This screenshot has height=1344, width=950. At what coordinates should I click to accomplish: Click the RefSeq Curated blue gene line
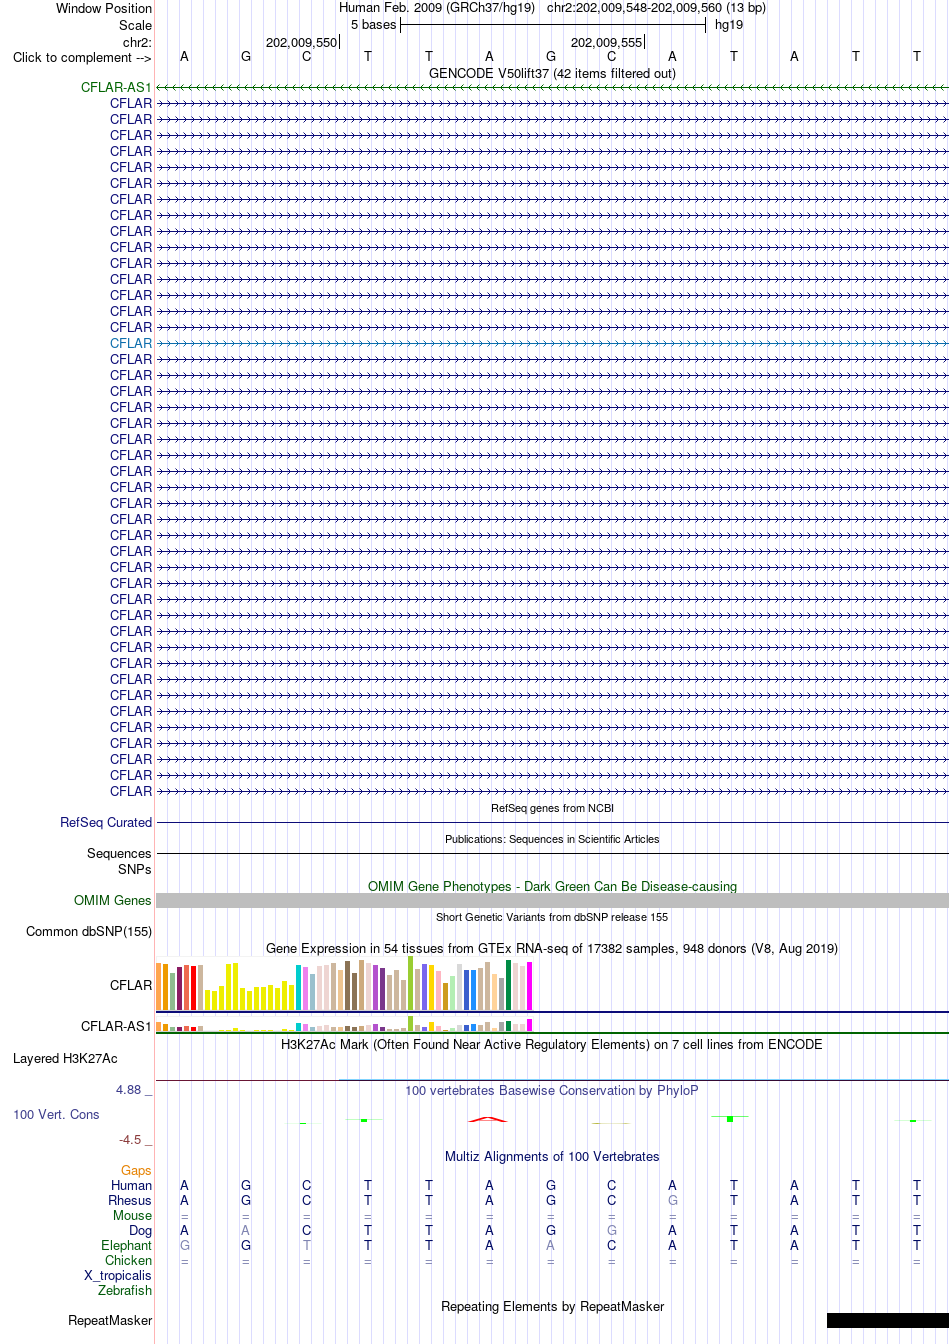pos(552,822)
